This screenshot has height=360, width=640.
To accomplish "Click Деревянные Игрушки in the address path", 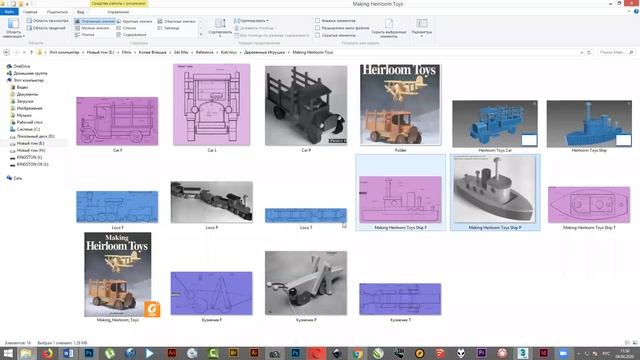I will click(x=264, y=52).
